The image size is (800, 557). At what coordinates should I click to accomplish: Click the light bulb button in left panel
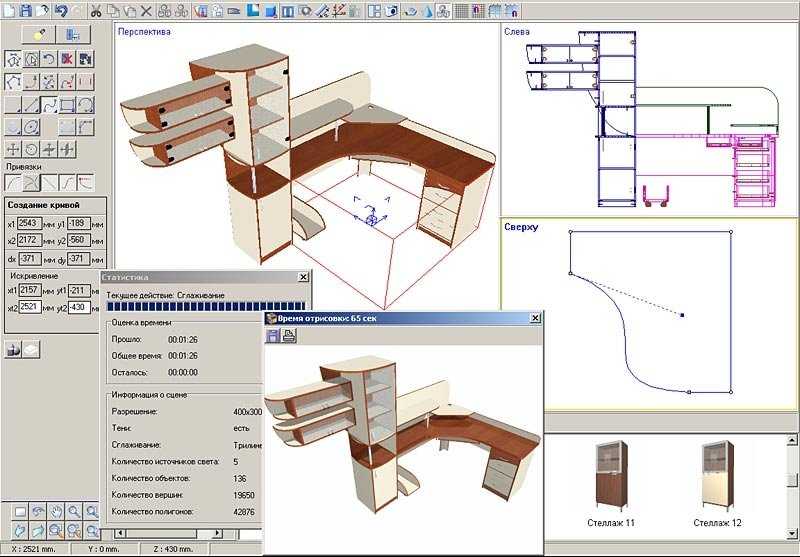[39, 35]
